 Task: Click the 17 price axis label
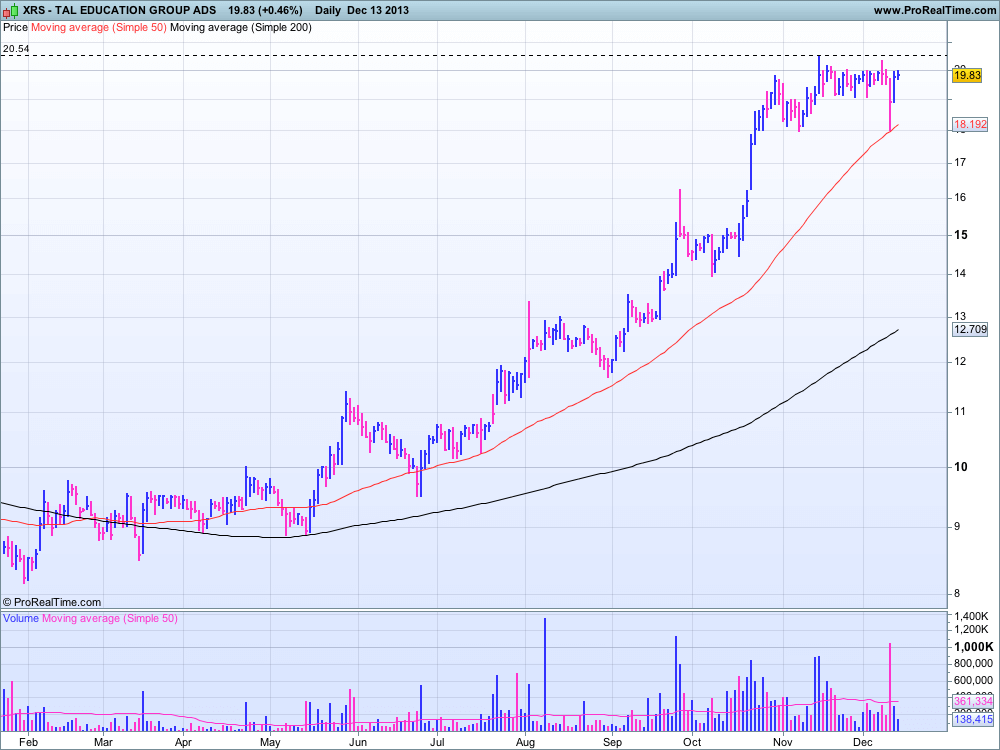960,163
